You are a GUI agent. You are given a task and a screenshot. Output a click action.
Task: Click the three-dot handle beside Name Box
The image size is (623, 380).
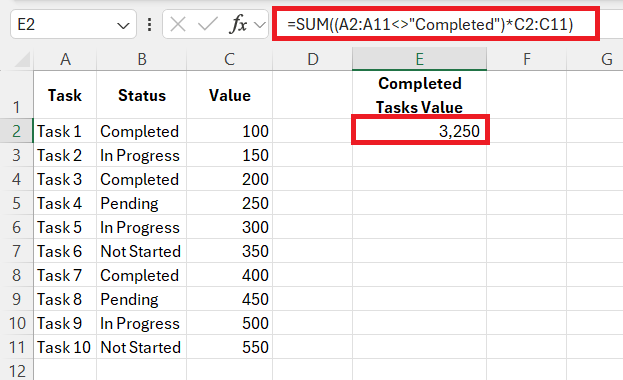149,25
